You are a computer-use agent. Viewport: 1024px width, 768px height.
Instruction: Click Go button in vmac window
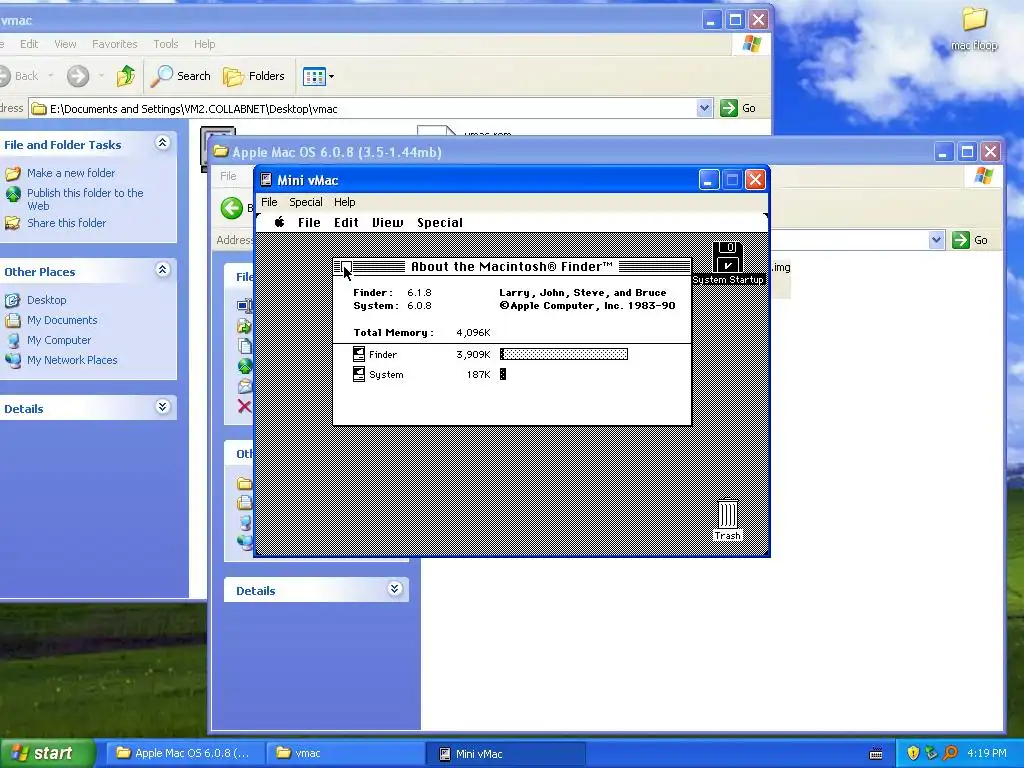pos(738,108)
